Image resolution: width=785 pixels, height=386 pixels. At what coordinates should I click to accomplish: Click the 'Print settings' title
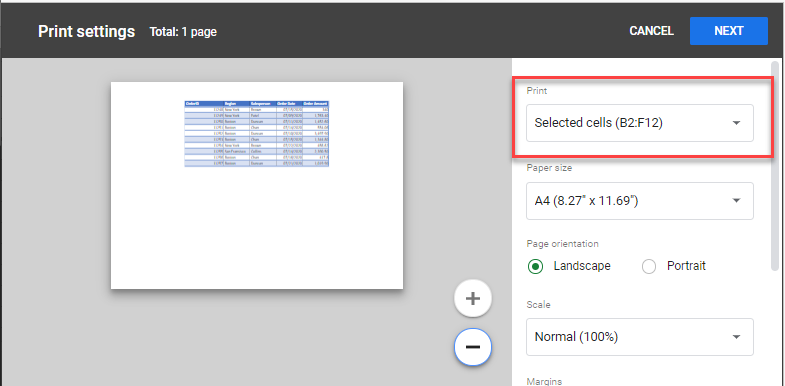coord(87,32)
